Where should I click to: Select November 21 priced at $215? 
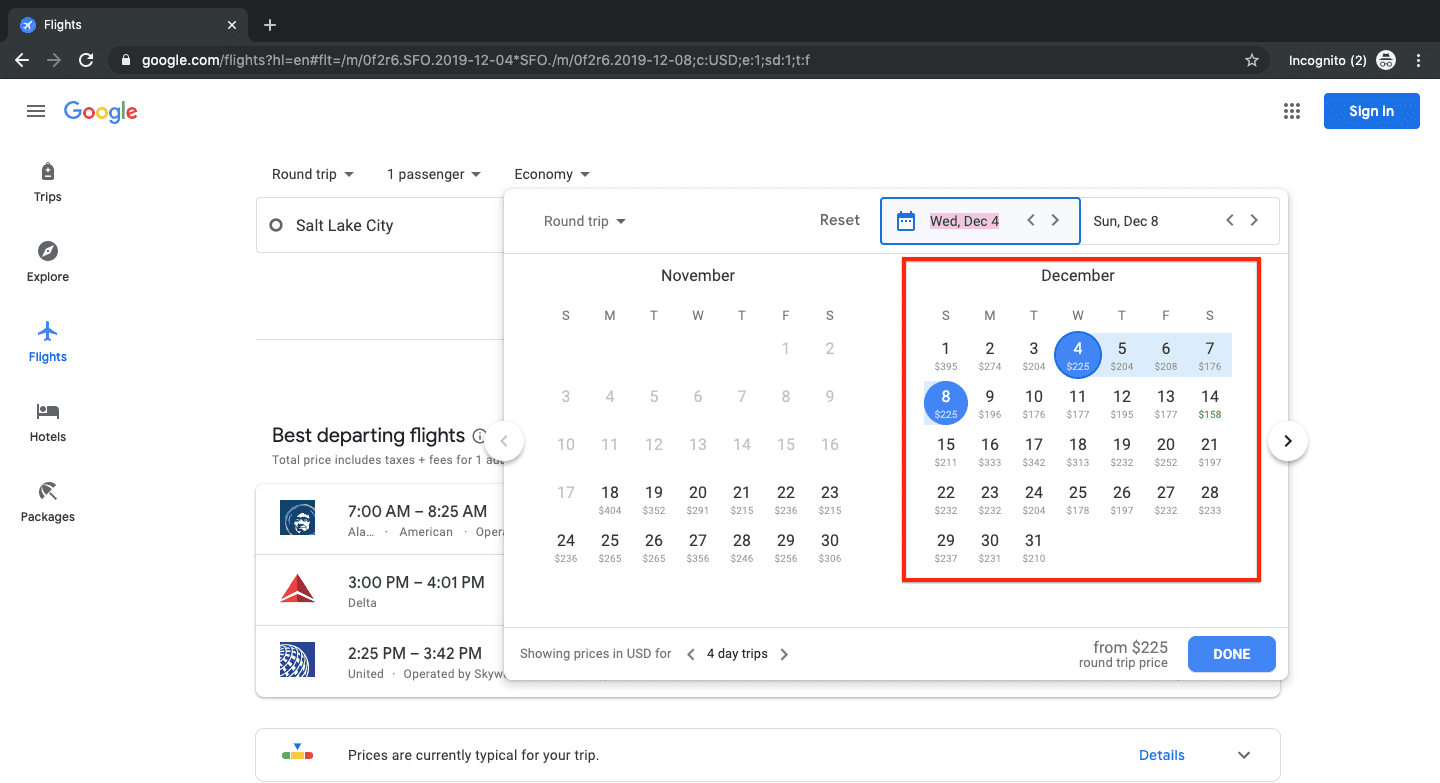742,498
